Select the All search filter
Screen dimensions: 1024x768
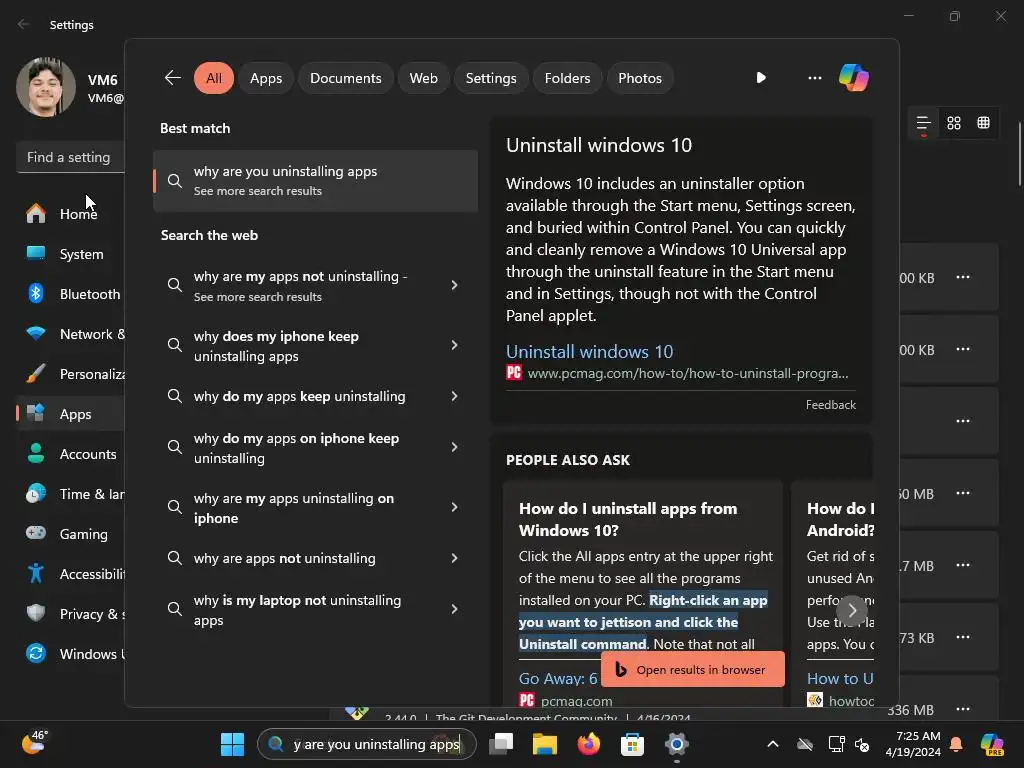pyautogui.click(x=214, y=78)
